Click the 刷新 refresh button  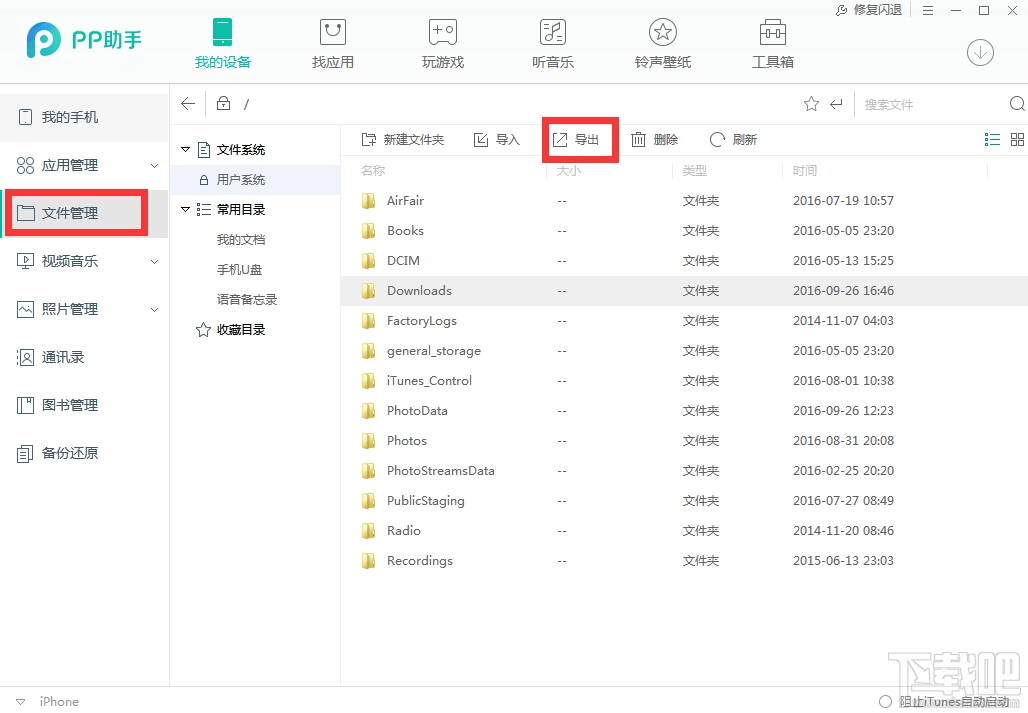point(733,139)
